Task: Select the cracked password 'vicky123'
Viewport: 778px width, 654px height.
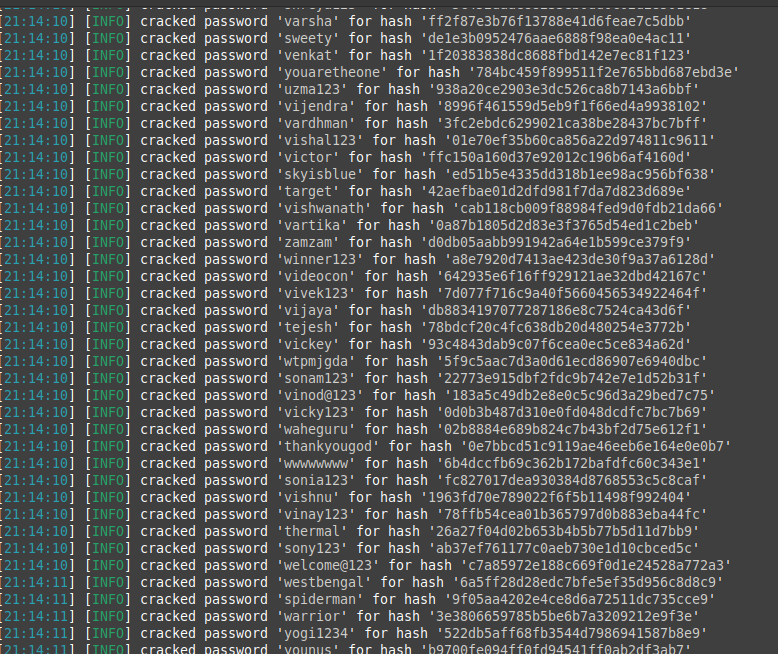Action: click(316, 412)
